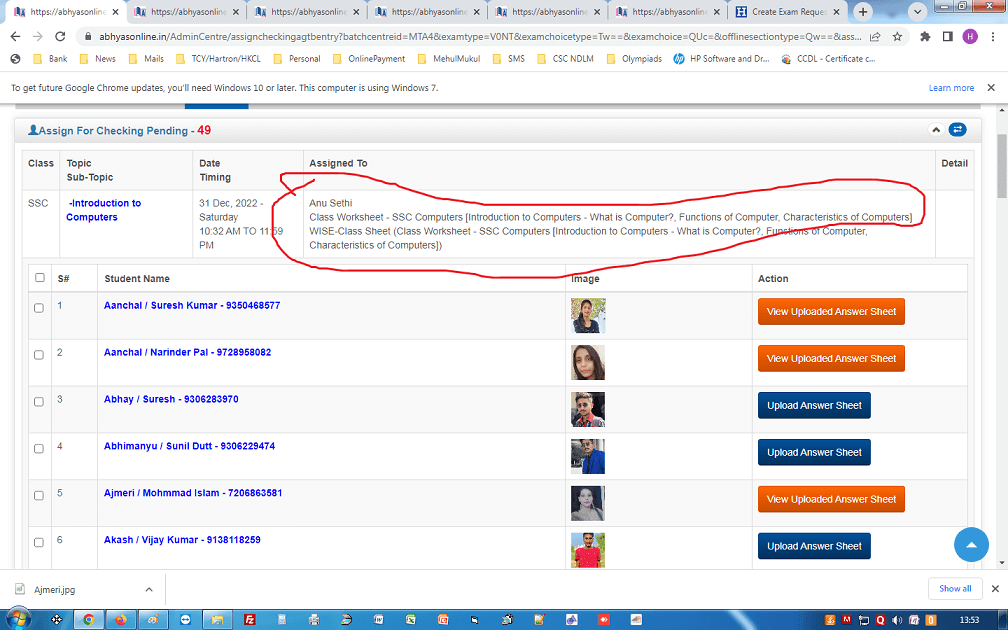This screenshot has width=1008, height=630.
Task: Open the new tab plus button
Action: coord(862,12)
